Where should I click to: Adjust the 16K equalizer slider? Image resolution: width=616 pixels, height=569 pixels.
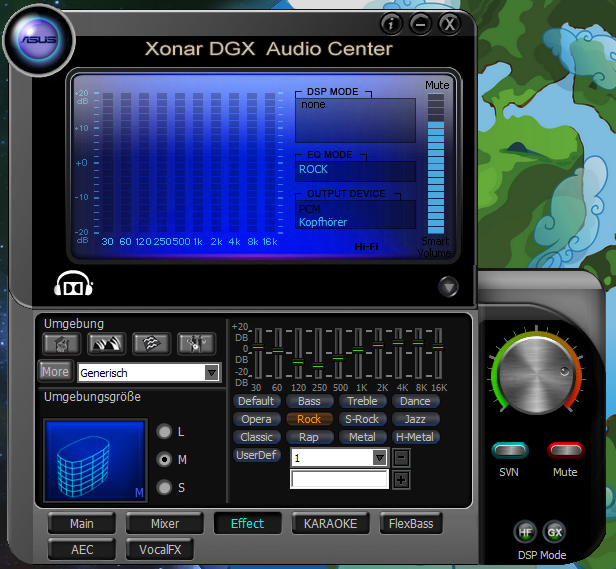(438, 347)
